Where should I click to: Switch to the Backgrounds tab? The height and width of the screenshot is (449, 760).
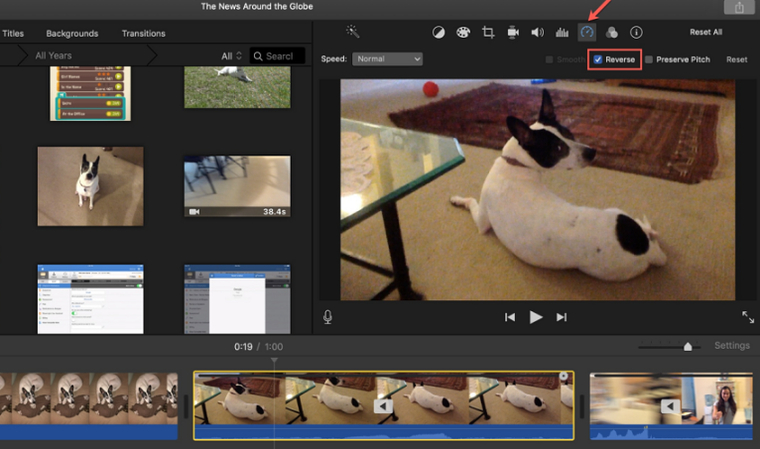tap(72, 33)
